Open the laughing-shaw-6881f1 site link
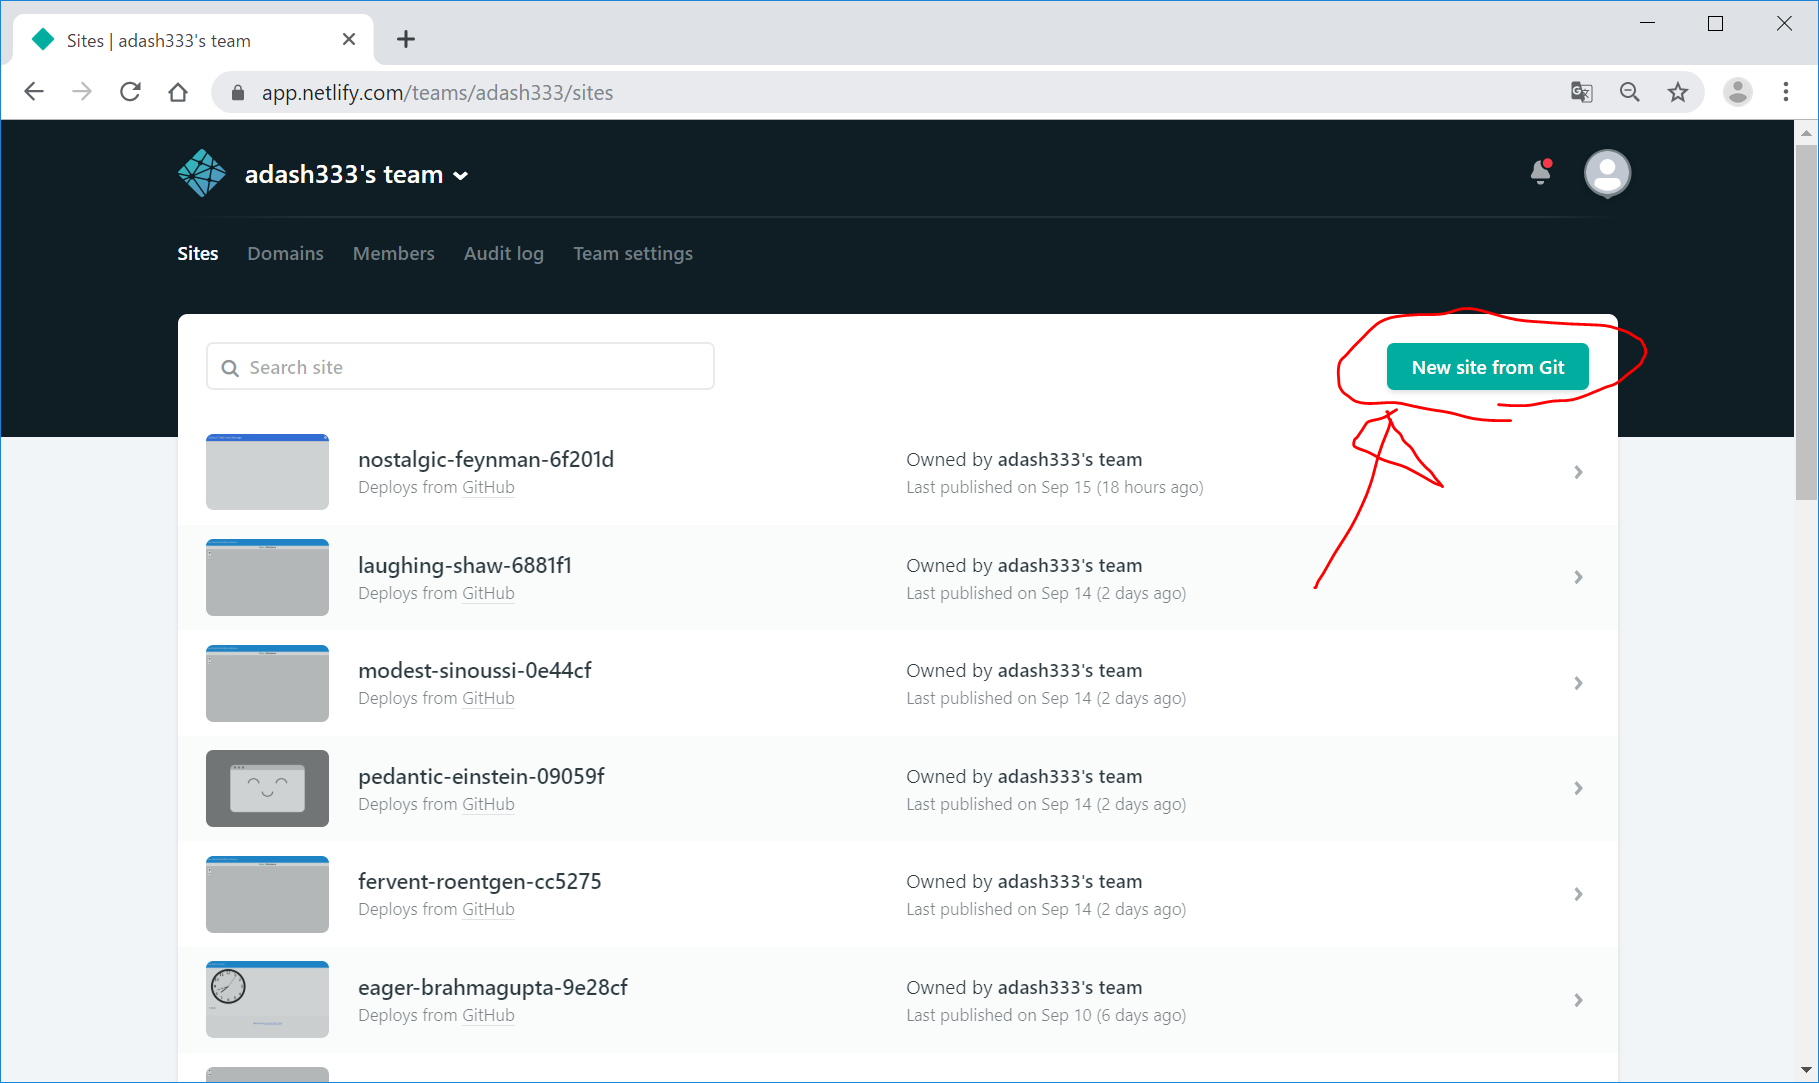The height and width of the screenshot is (1083, 1819). [x=465, y=566]
